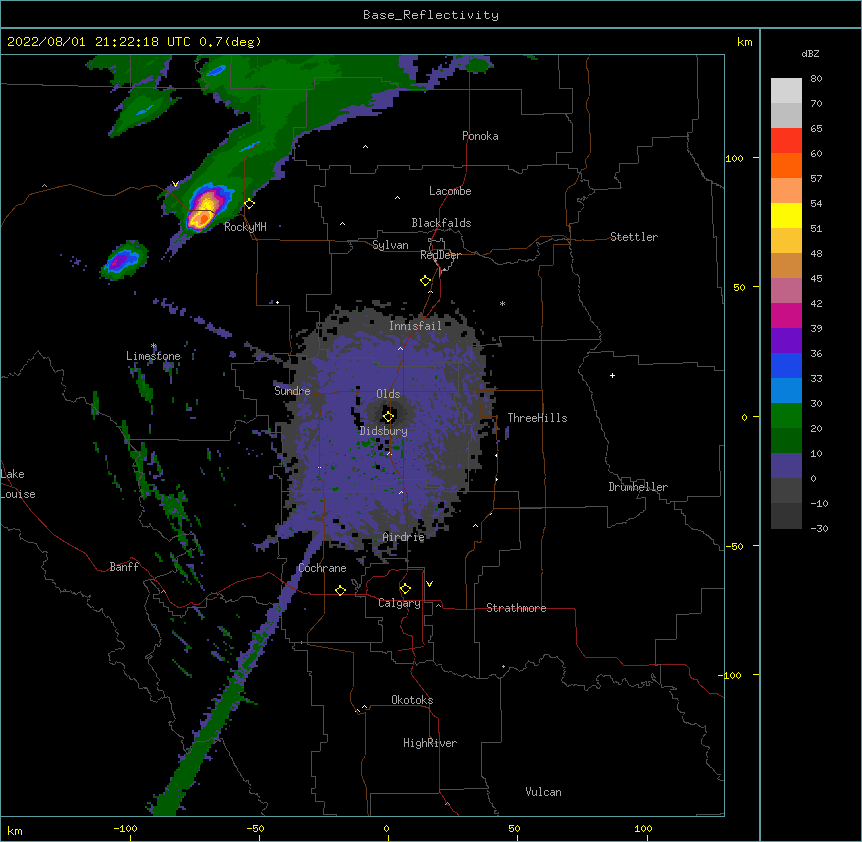Select the yellow diamond marker beside RockyMH

click(x=250, y=204)
